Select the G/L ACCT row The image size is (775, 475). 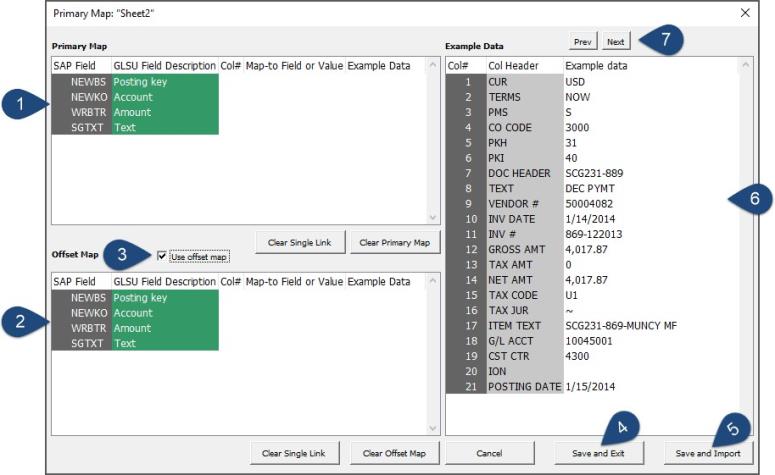[592, 341]
